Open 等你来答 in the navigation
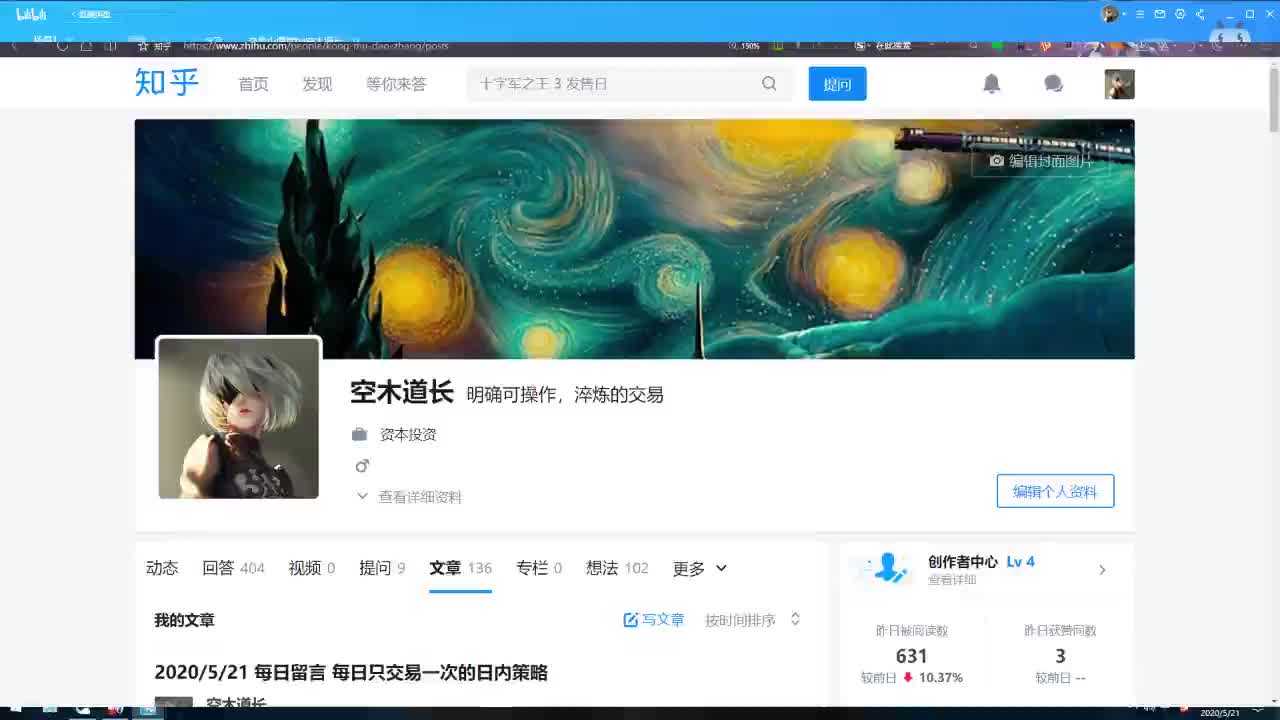Image resolution: width=1280 pixels, height=720 pixels. click(396, 84)
